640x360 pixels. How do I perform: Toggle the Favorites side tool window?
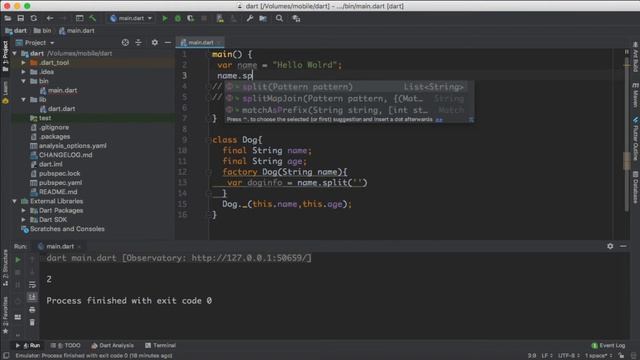point(5,315)
